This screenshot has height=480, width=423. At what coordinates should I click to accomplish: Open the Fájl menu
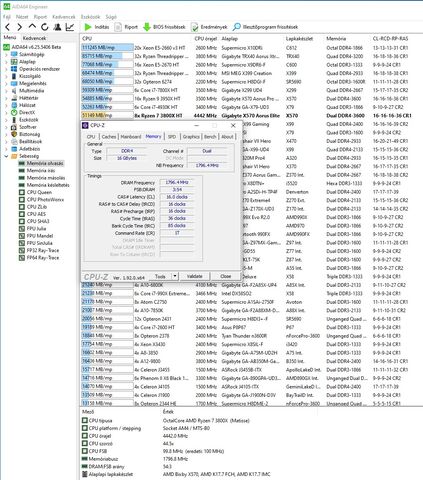[7, 17]
